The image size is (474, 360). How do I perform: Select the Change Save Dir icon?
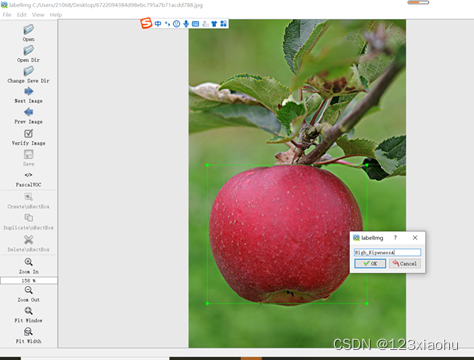tap(28, 71)
